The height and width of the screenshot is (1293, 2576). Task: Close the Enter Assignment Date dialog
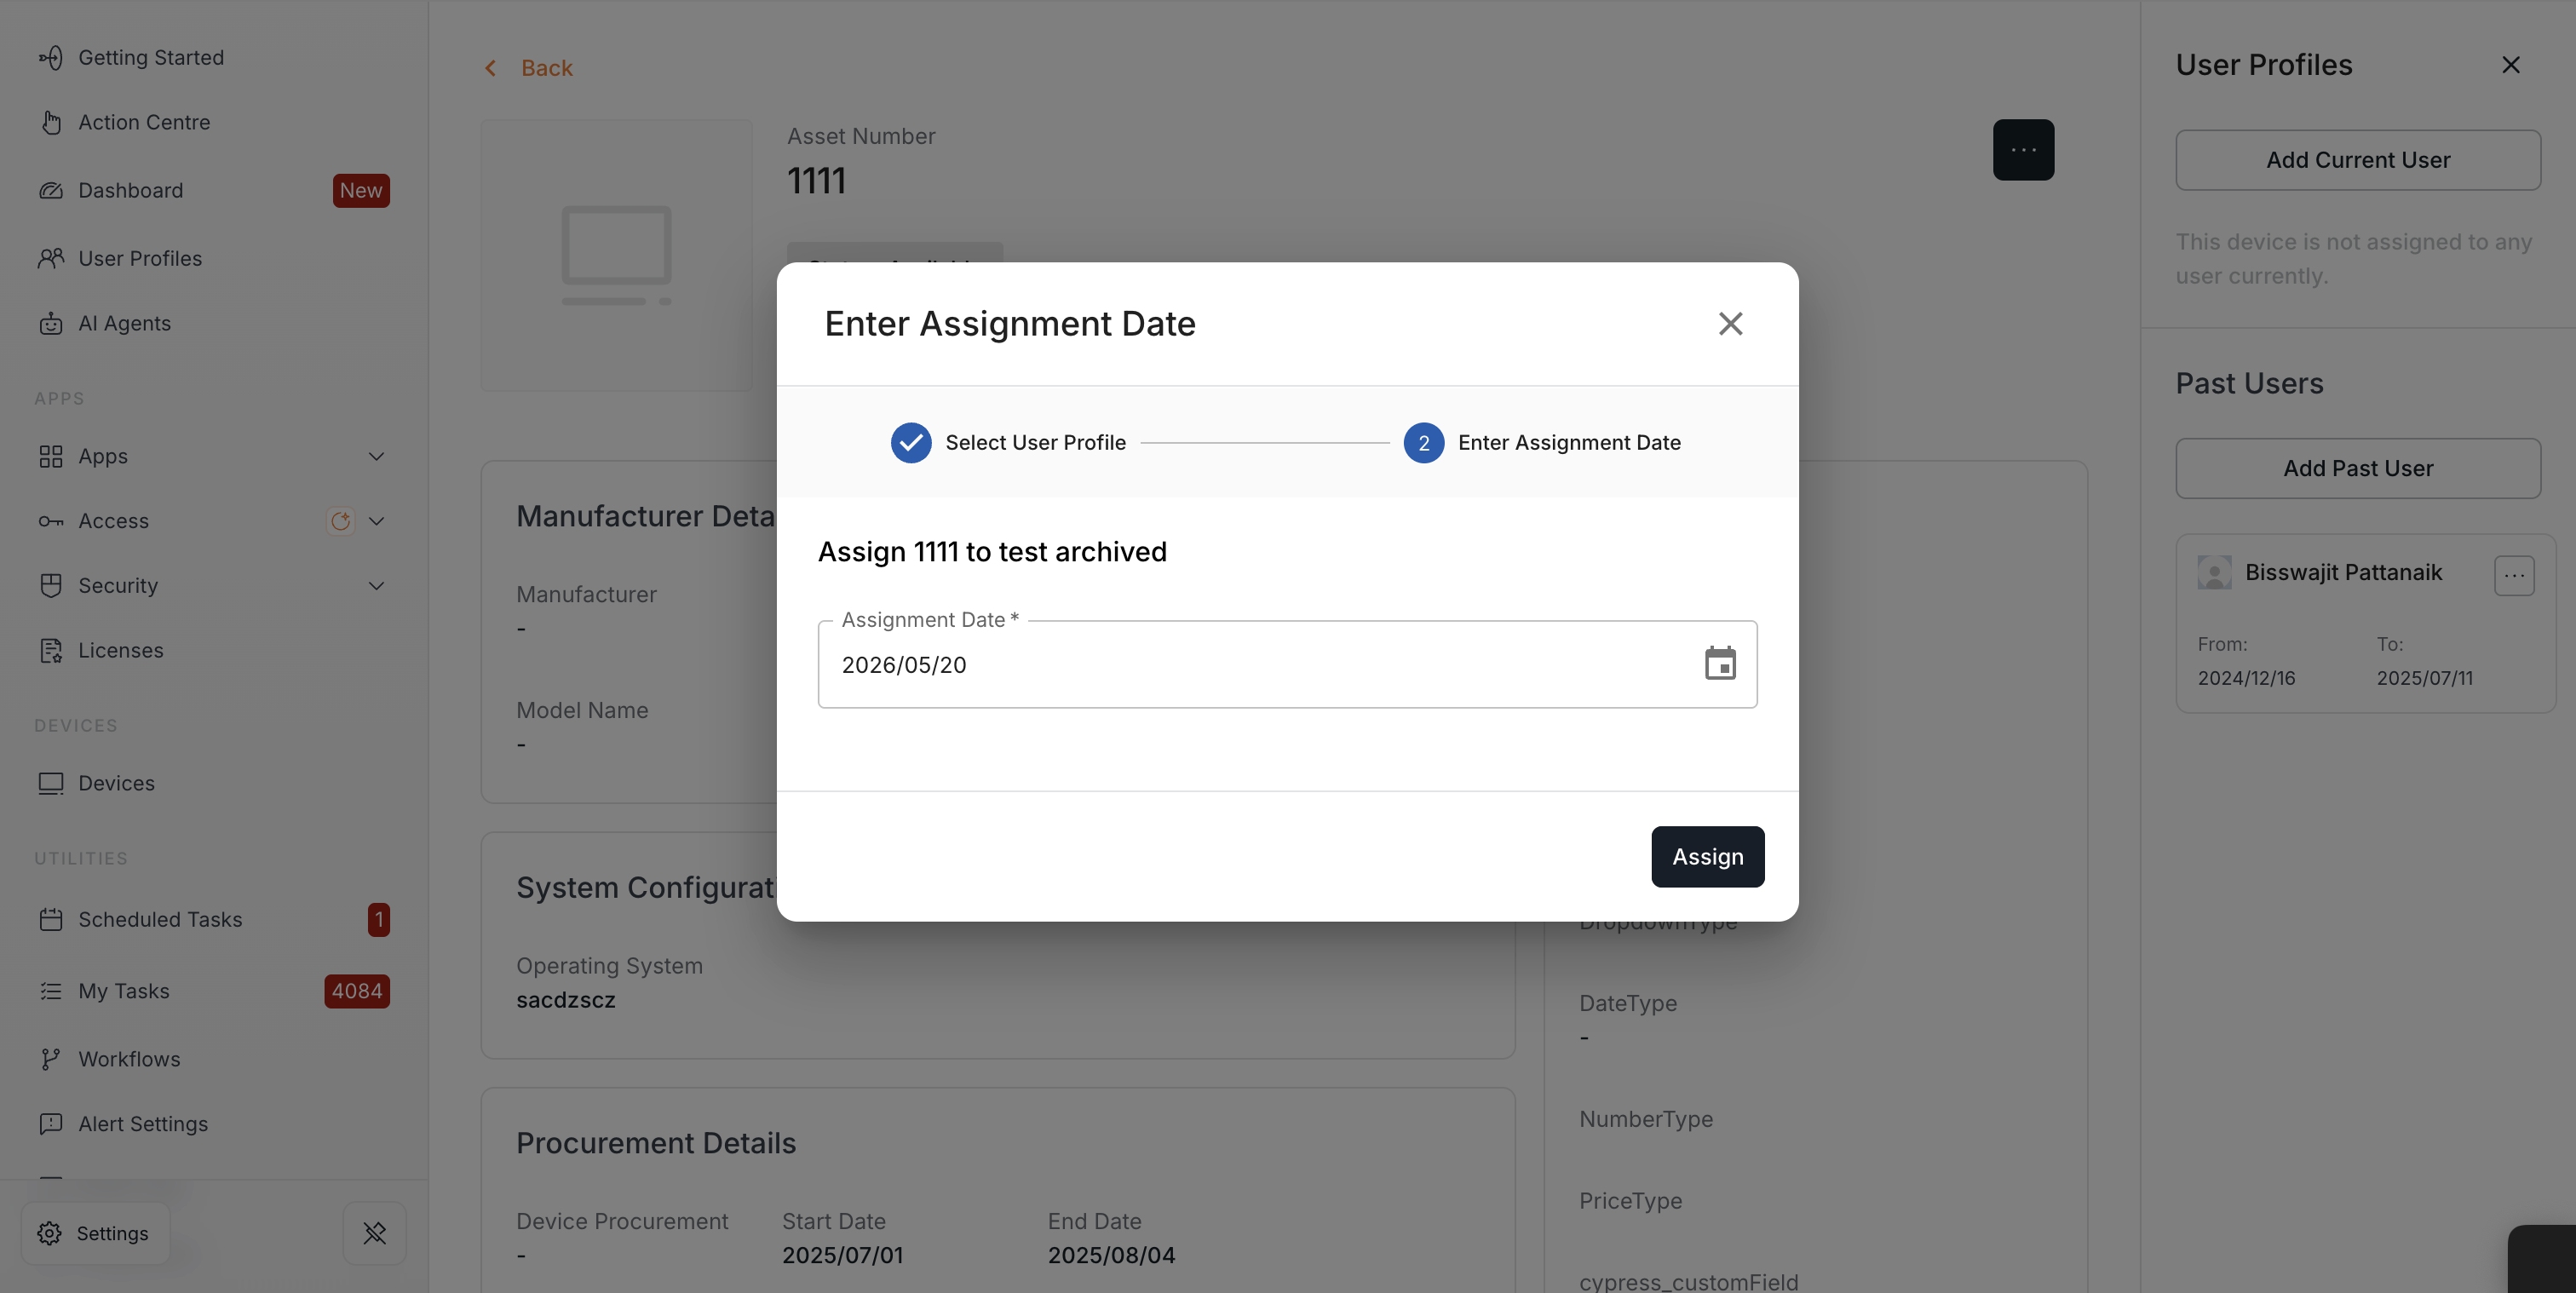point(1730,323)
